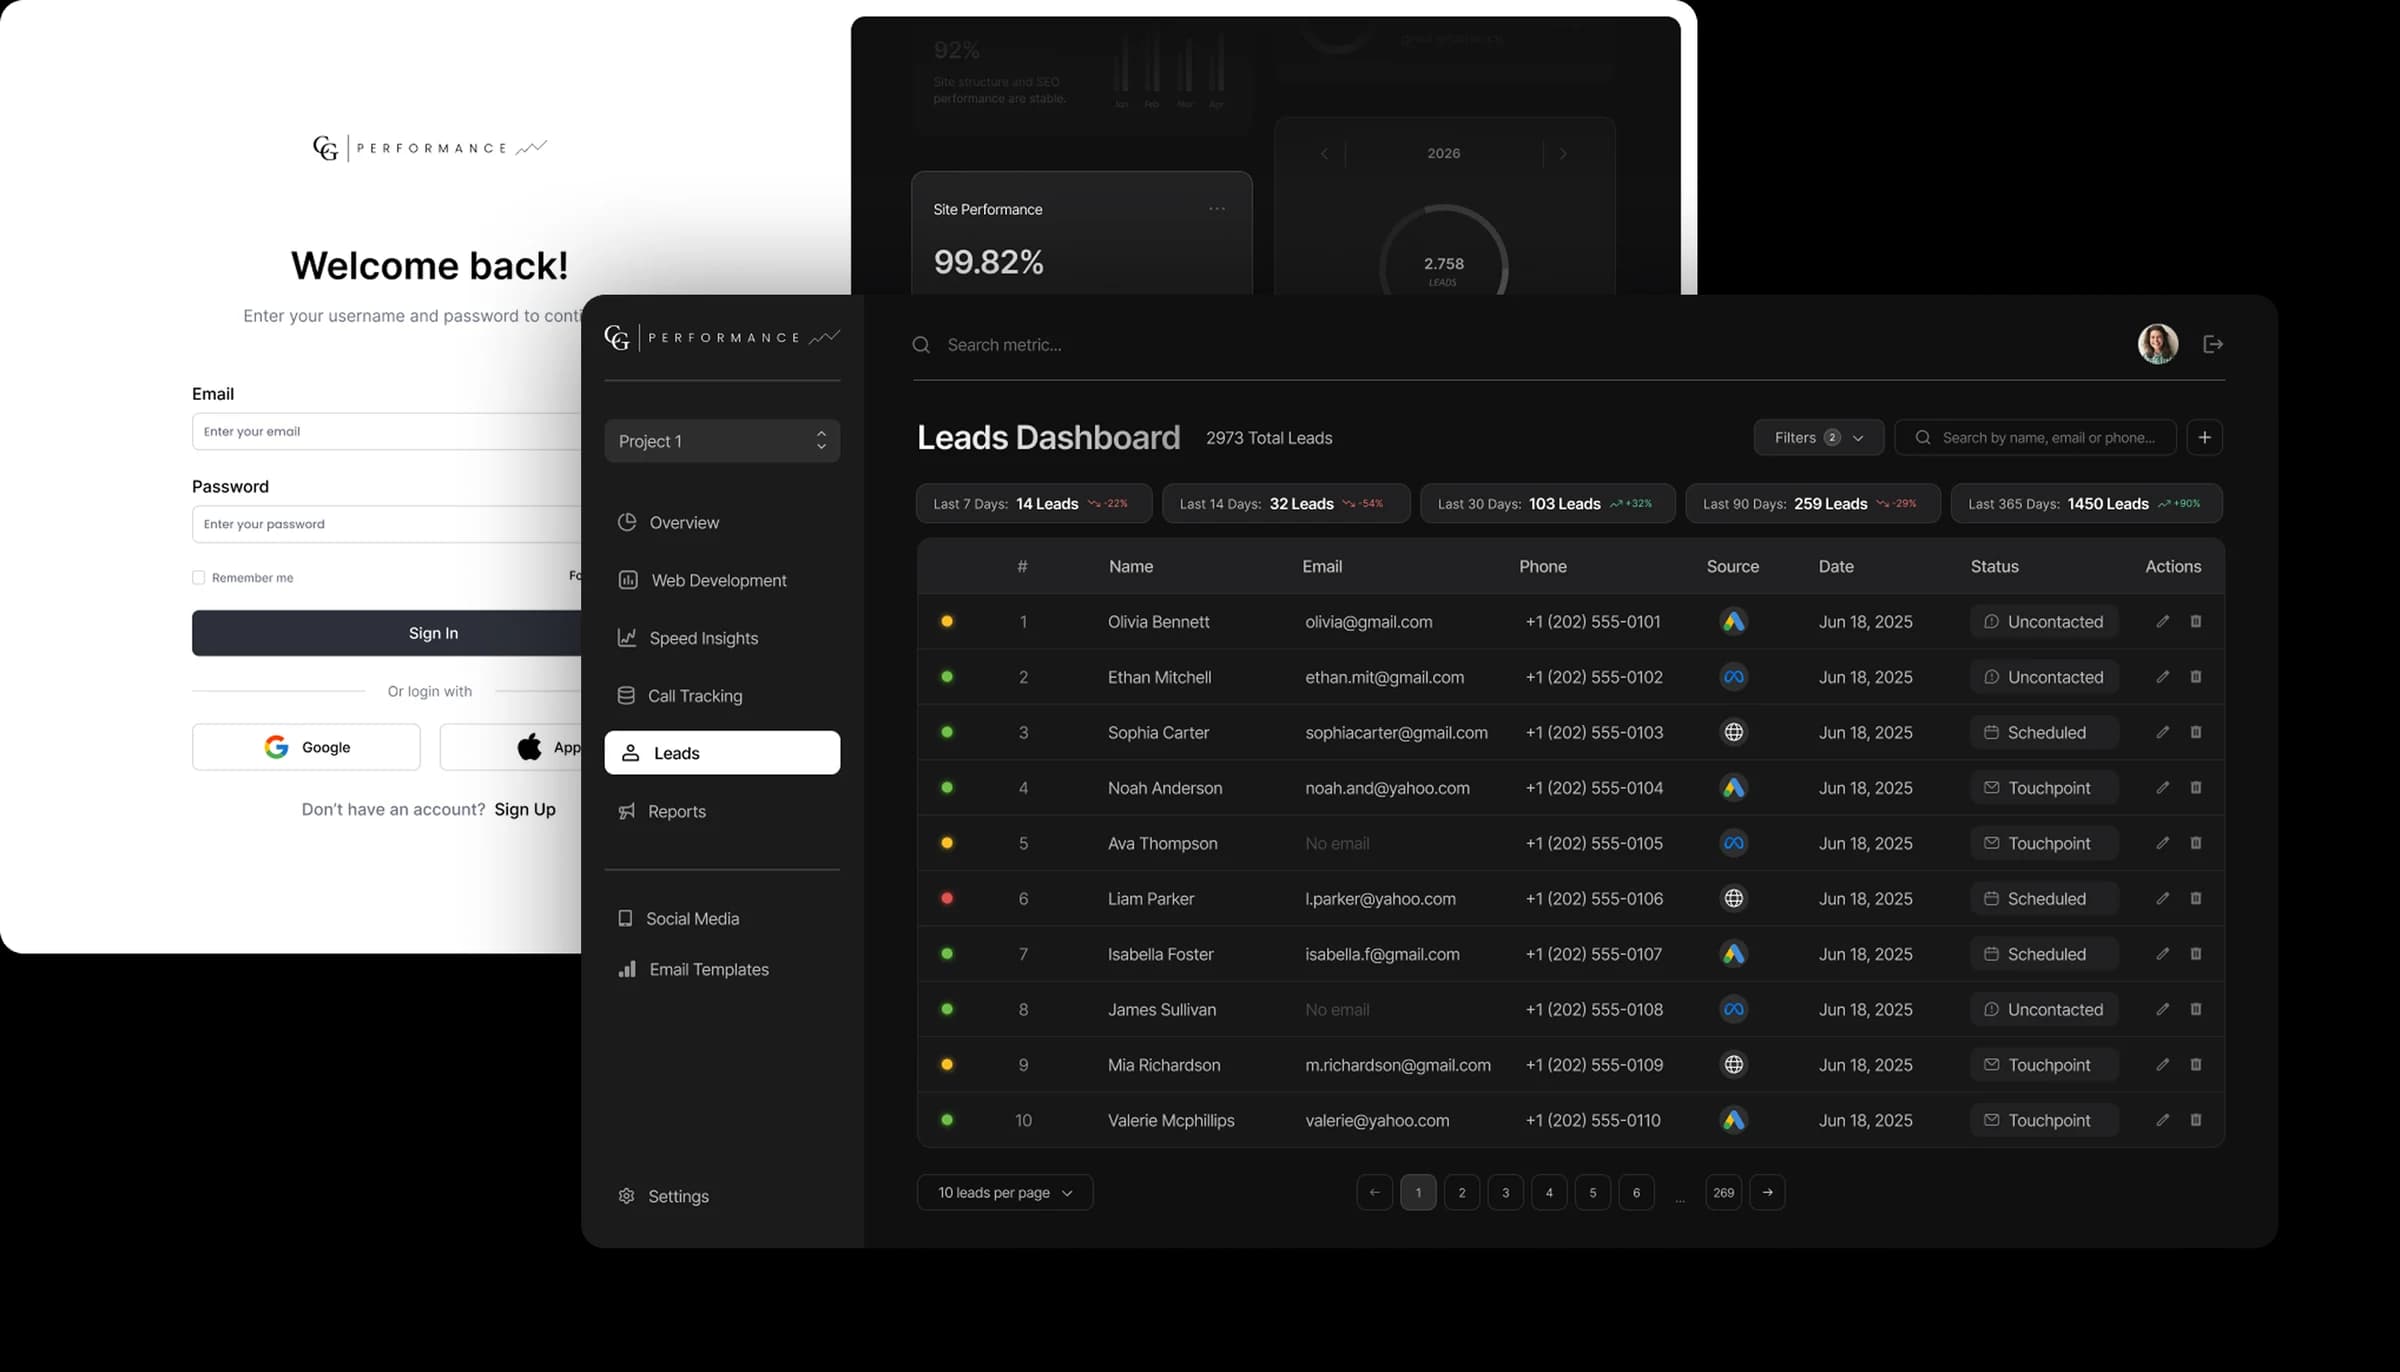
Task: Click the edit pencil for Sophia Carter
Action: 2162,732
